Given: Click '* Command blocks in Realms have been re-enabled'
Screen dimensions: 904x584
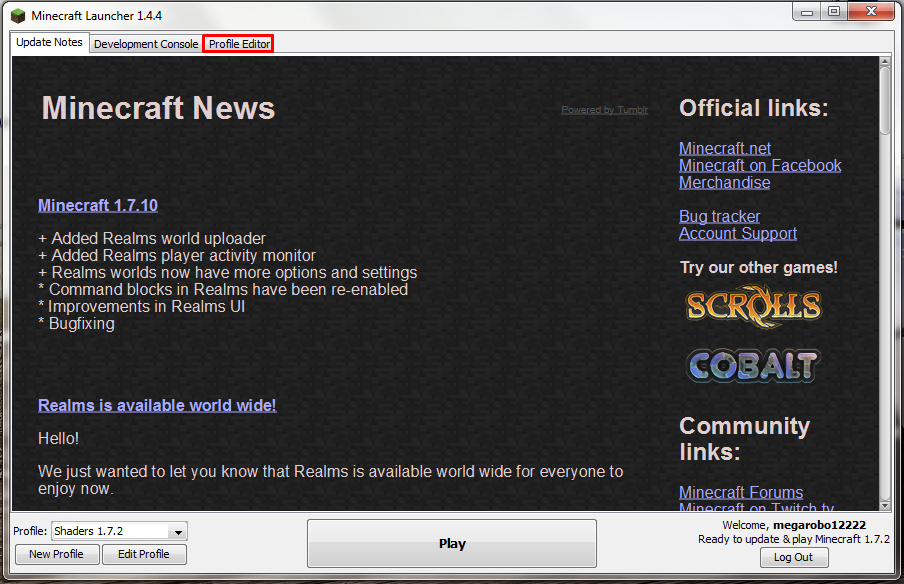Looking at the screenshot, I should [223, 289].
